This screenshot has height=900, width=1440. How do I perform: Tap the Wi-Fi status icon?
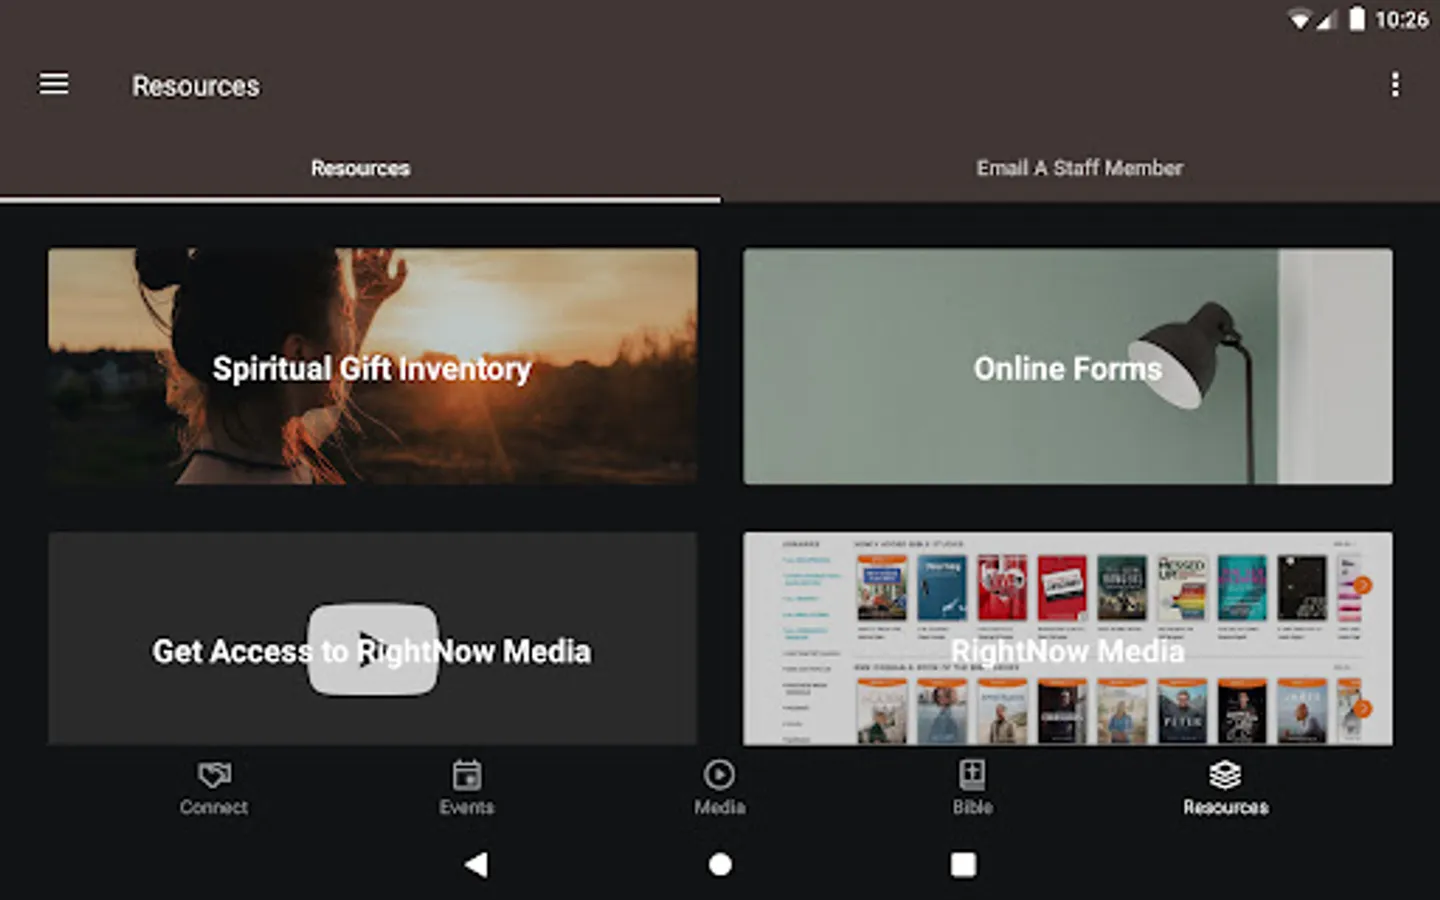pos(1299,20)
